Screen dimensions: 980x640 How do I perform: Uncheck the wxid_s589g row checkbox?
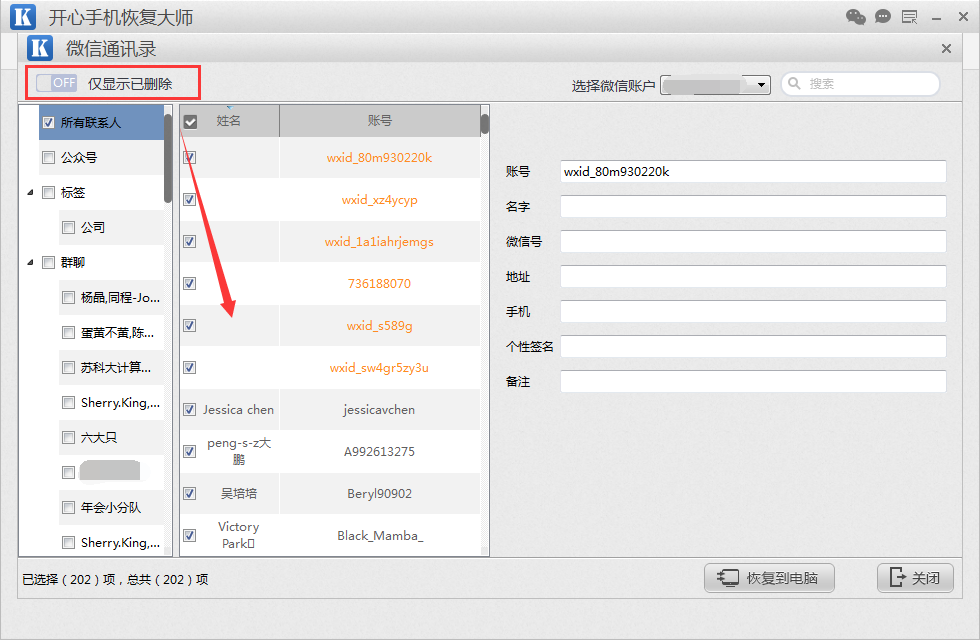pyautogui.click(x=189, y=326)
